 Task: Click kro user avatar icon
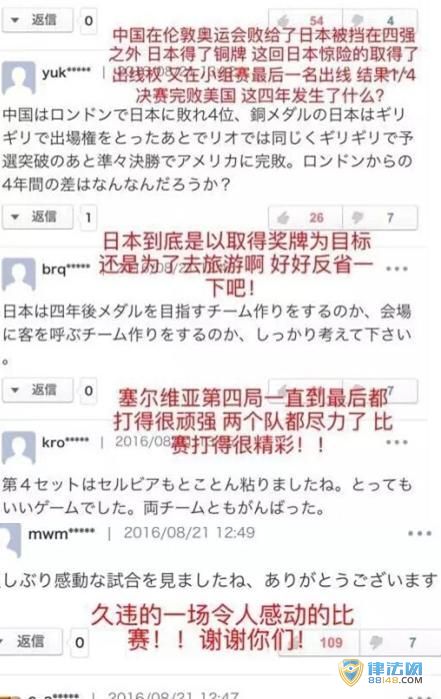[18, 448]
